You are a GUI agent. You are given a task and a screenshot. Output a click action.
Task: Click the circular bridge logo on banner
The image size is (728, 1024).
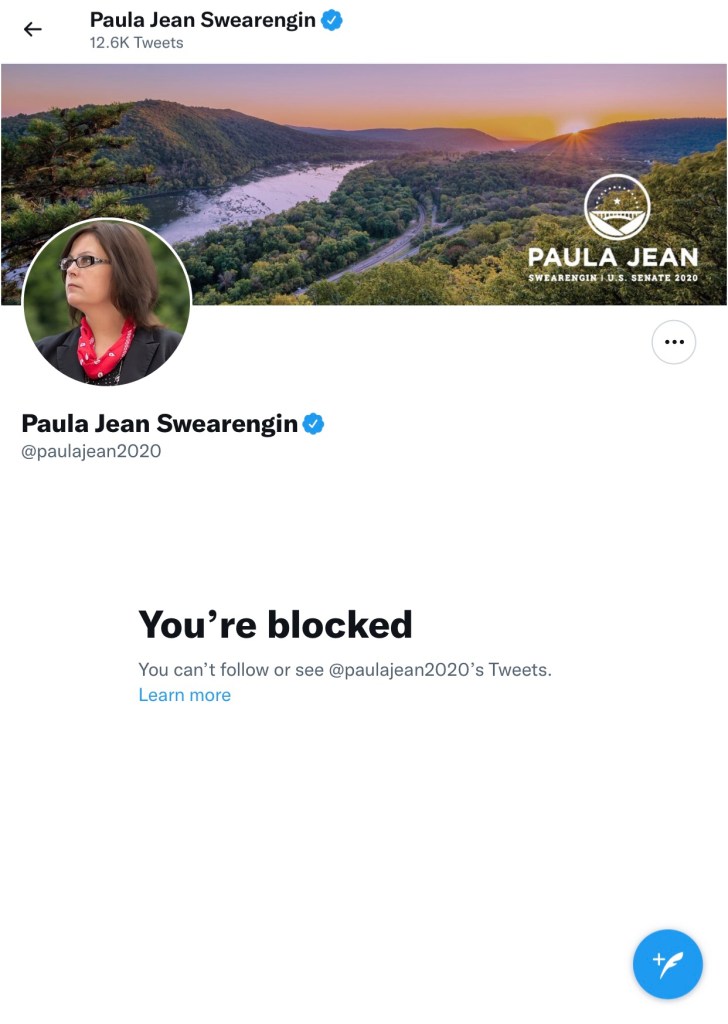(617, 208)
